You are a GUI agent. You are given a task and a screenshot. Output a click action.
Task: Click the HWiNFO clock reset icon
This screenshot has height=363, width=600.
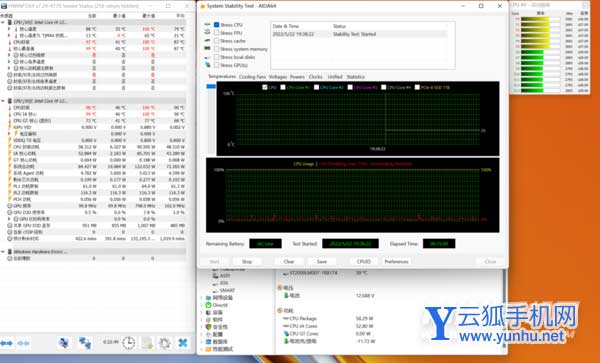point(129,343)
